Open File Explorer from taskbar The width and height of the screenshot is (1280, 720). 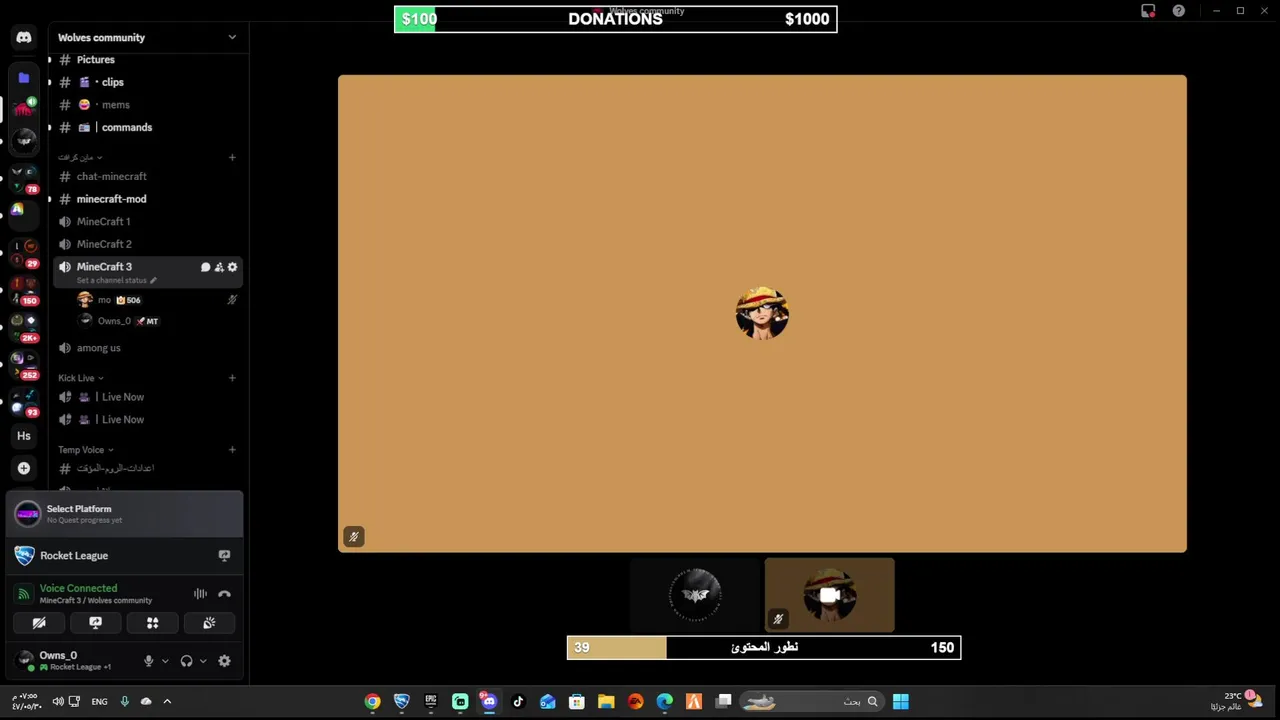606,702
